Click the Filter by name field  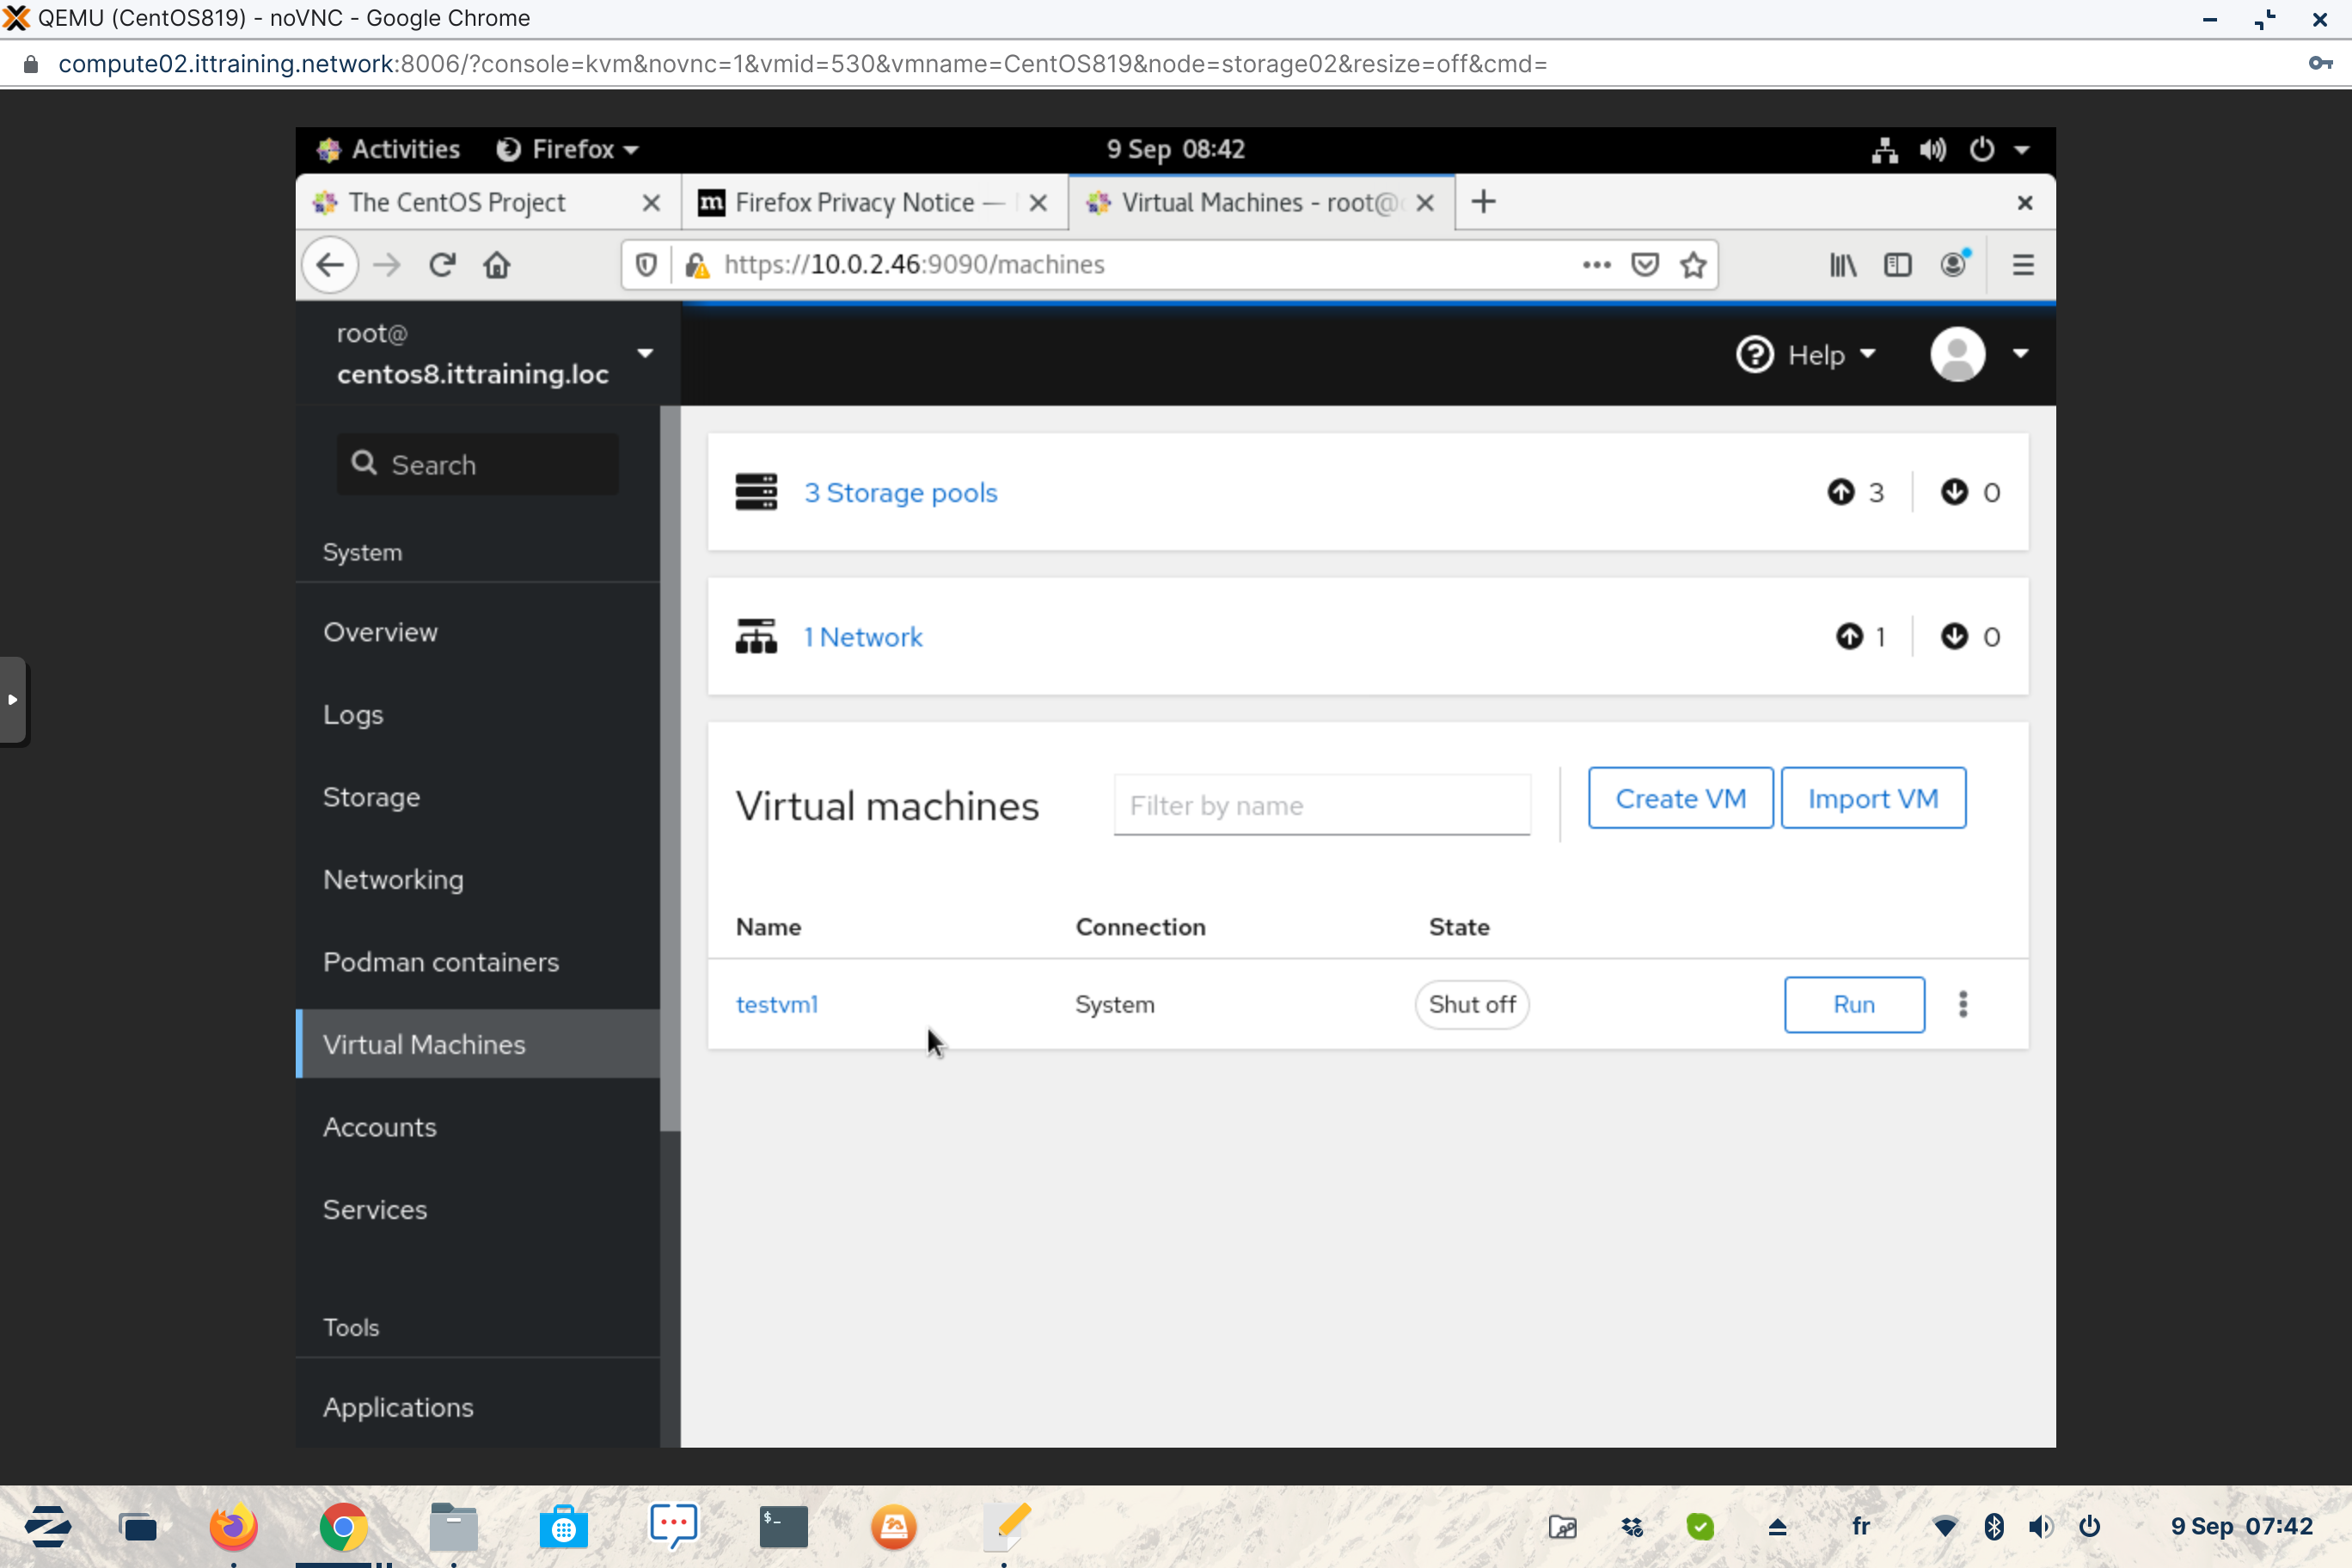[x=1322, y=805]
